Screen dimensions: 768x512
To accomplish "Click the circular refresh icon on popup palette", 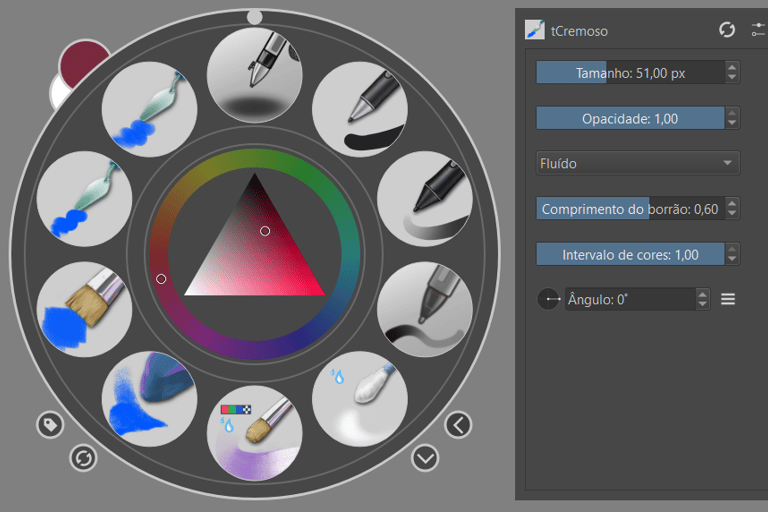I will coord(83,458).
